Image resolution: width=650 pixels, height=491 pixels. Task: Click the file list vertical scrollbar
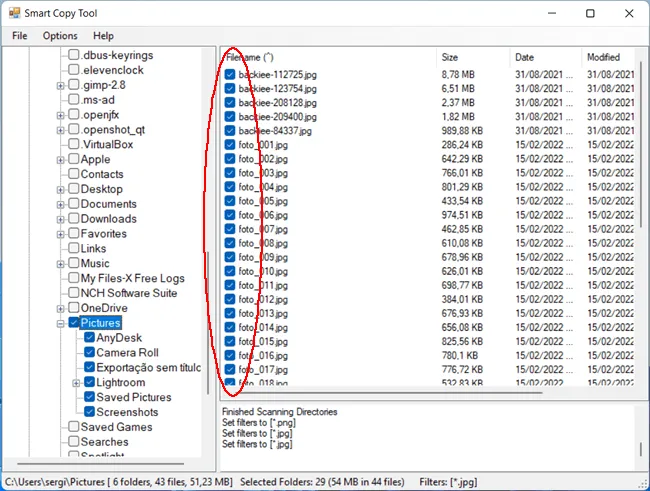click(x=640, y=143)
